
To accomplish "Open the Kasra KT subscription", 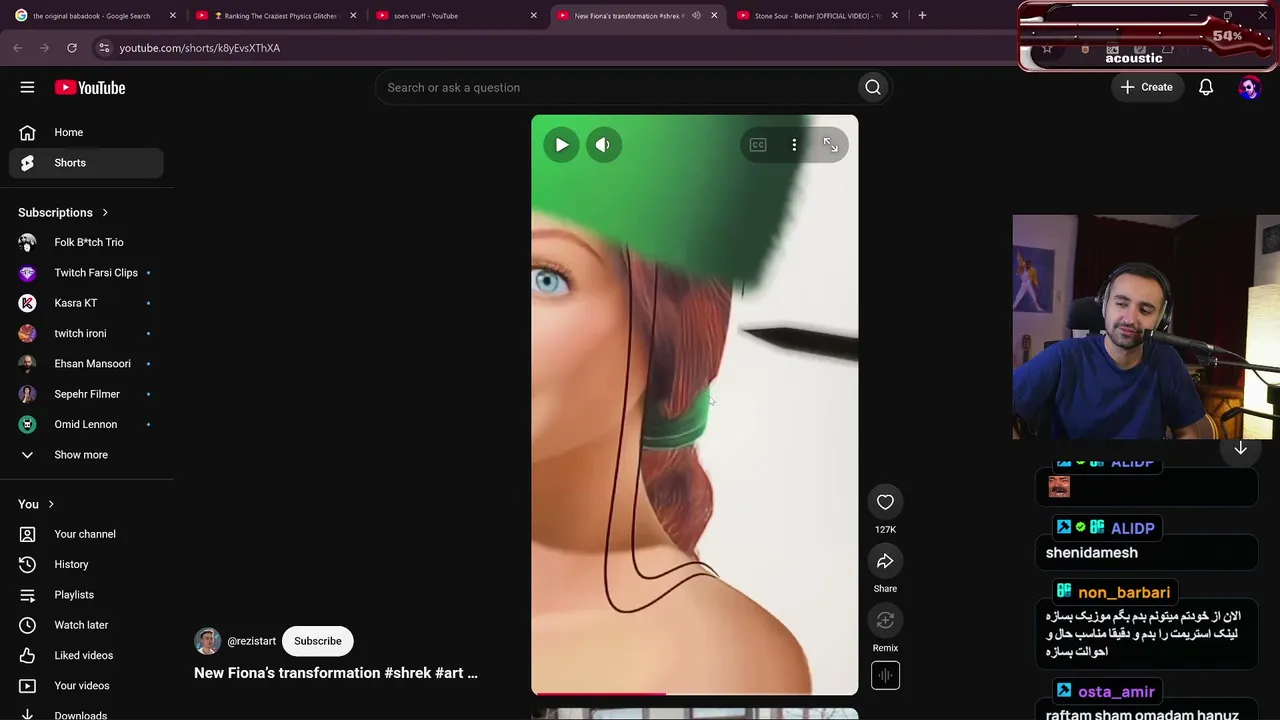I will 86,303.
